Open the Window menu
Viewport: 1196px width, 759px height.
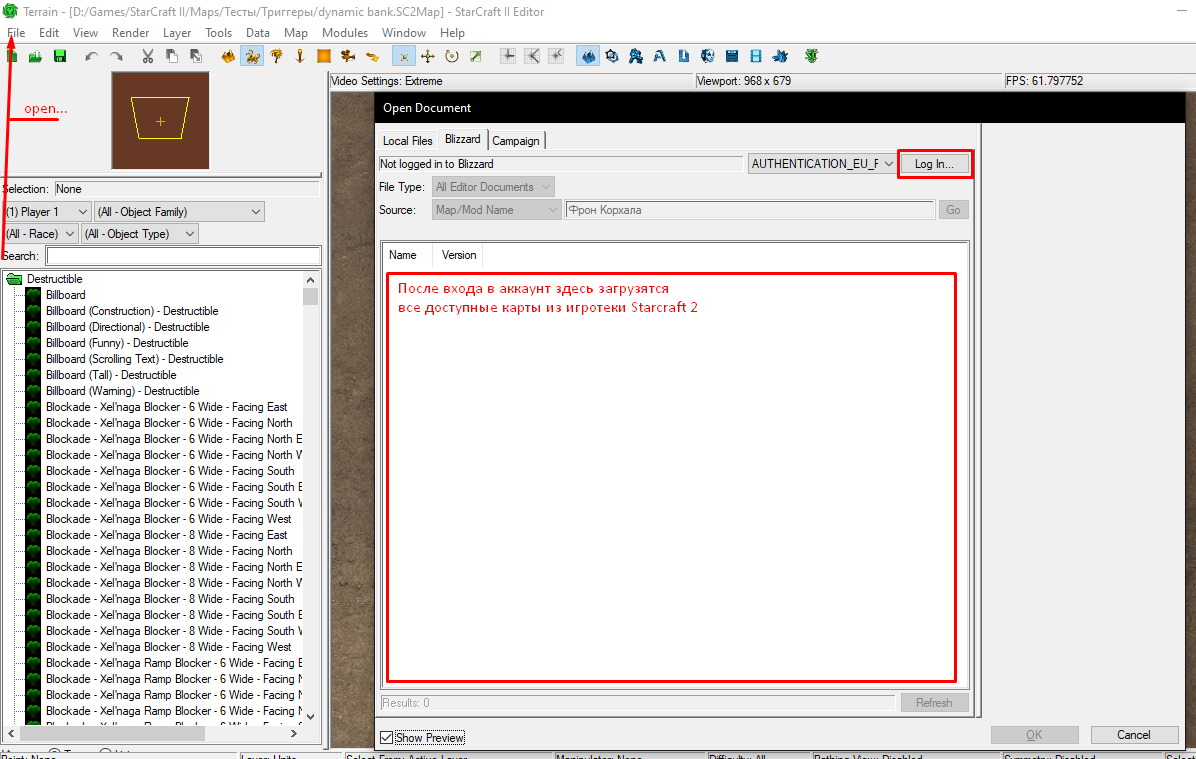tap(403, 33)
